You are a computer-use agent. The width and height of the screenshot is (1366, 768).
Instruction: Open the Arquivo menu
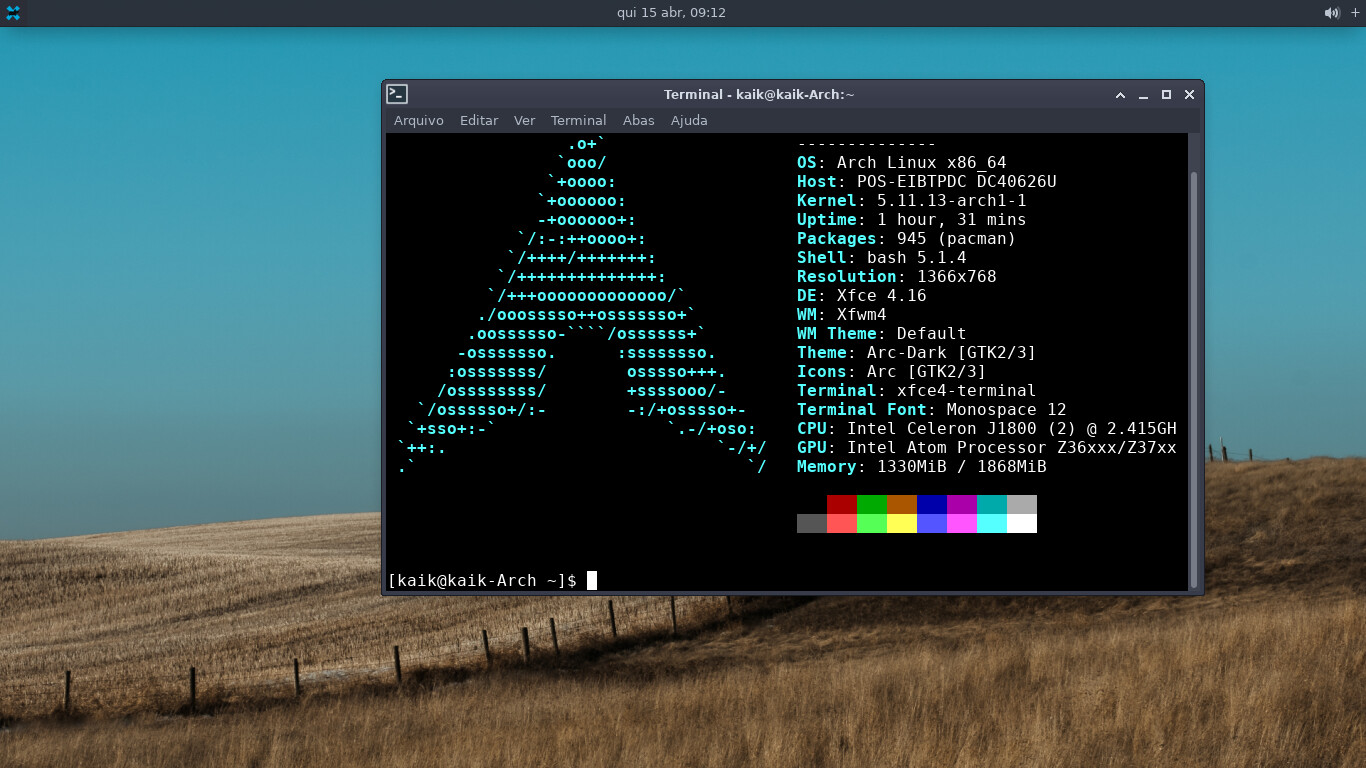pyautogui.click(x=418, y=120)
